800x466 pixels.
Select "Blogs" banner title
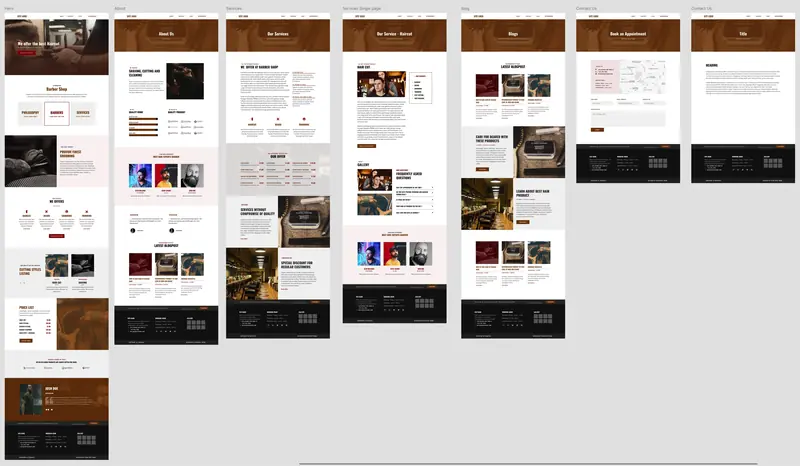513,34
